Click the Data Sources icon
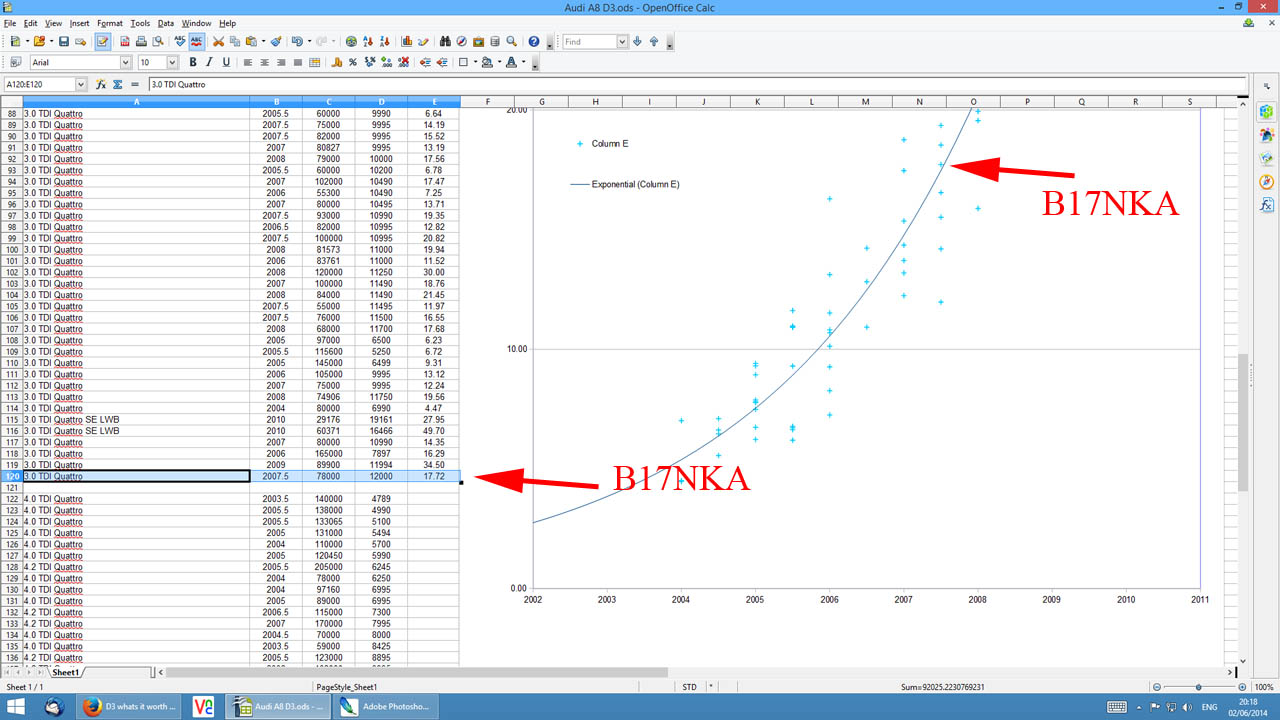1280x720 pixels. (495, 42)
